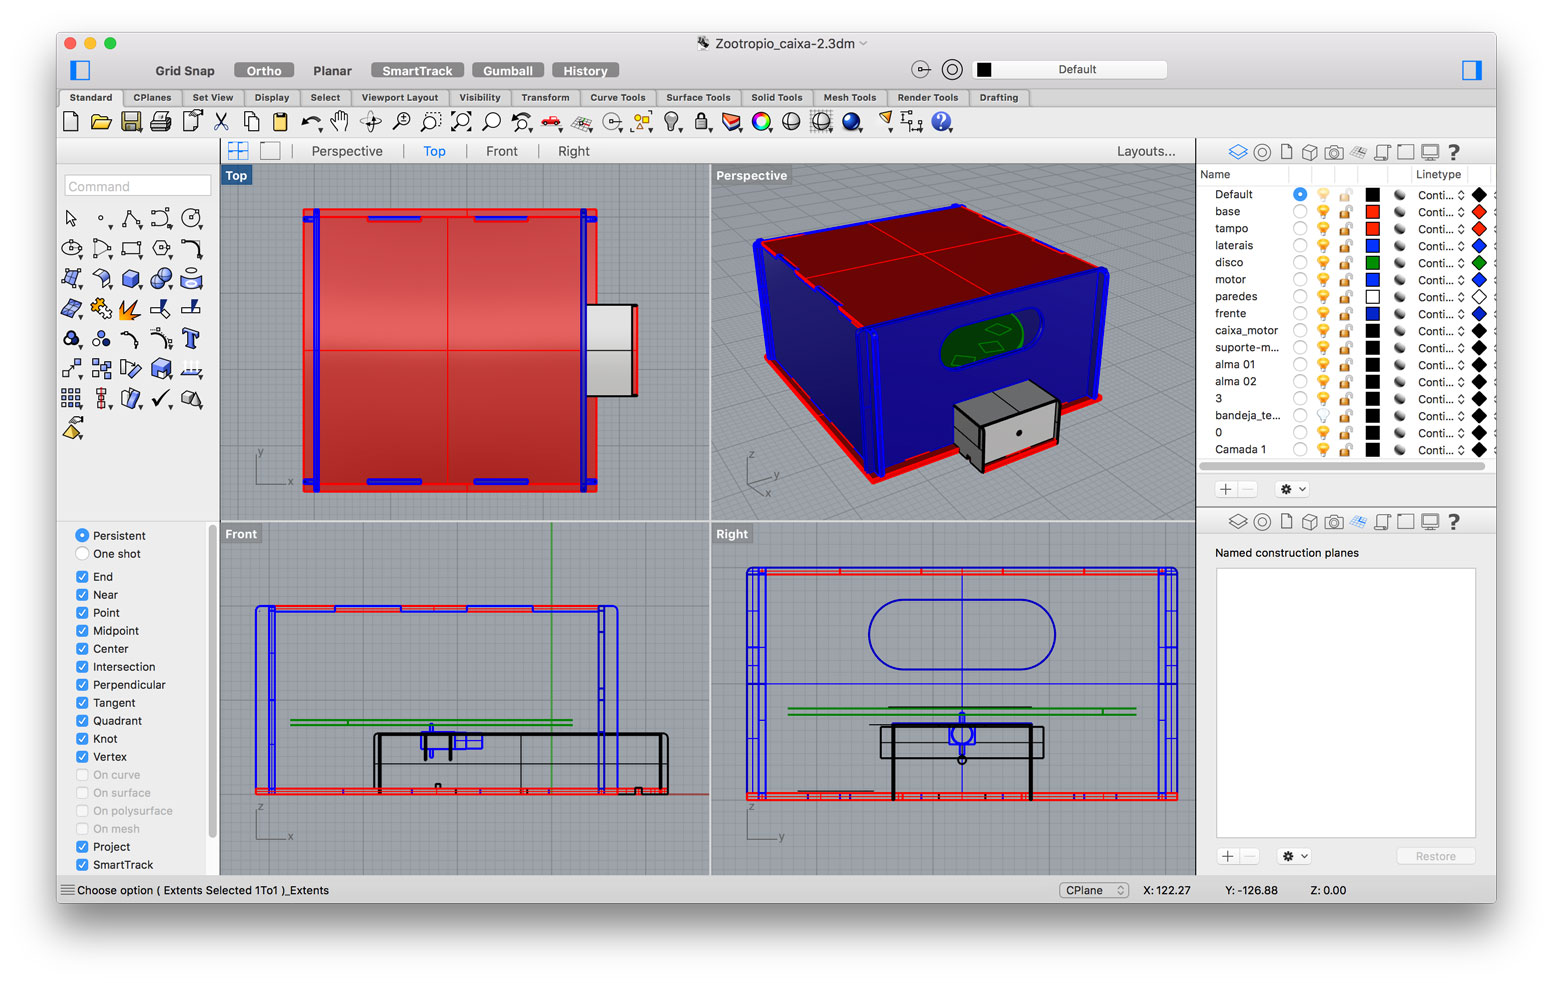Select the One shot radio button
1552x983 pixels.
(x=82, y=554)
